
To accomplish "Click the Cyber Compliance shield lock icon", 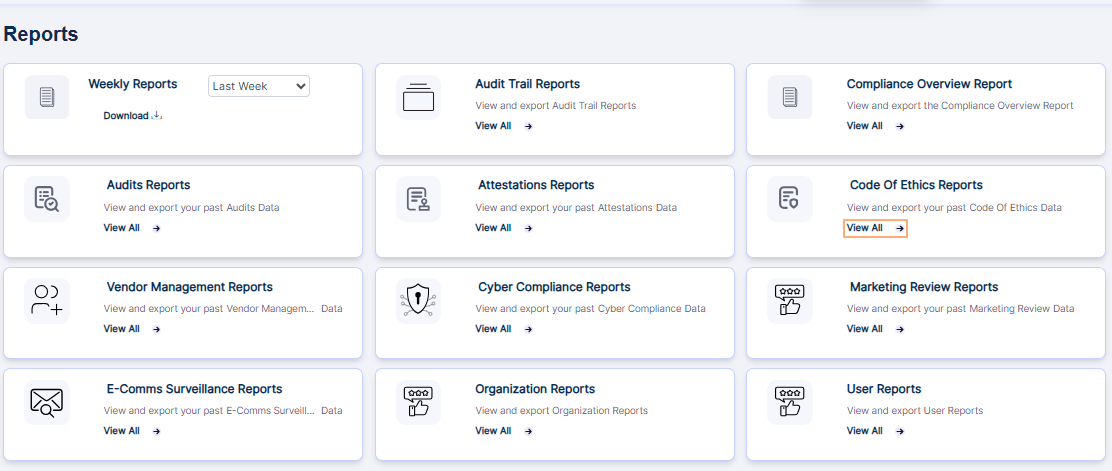I will coord(418,301).
